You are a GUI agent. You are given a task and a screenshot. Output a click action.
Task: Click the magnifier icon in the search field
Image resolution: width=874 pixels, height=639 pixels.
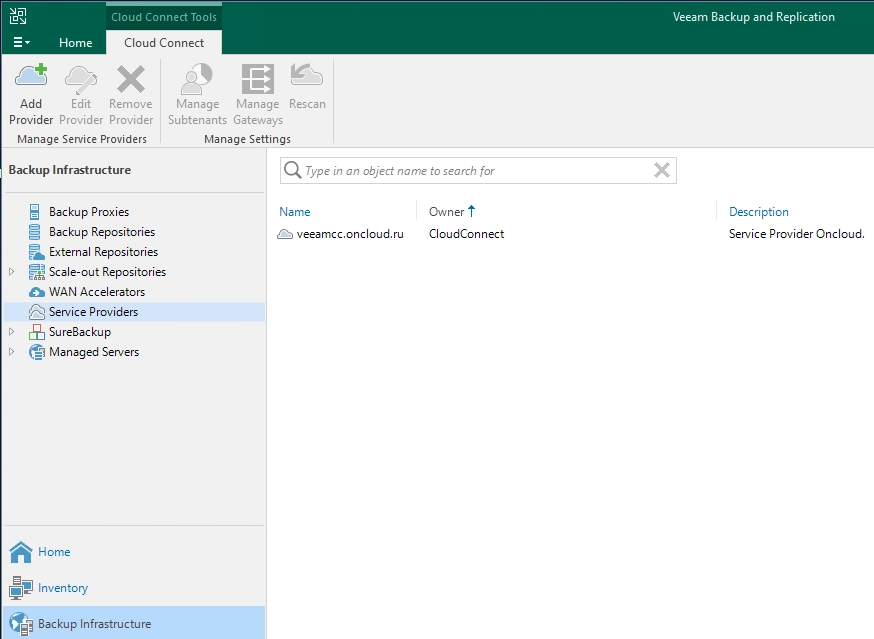[x=293, y=171]
